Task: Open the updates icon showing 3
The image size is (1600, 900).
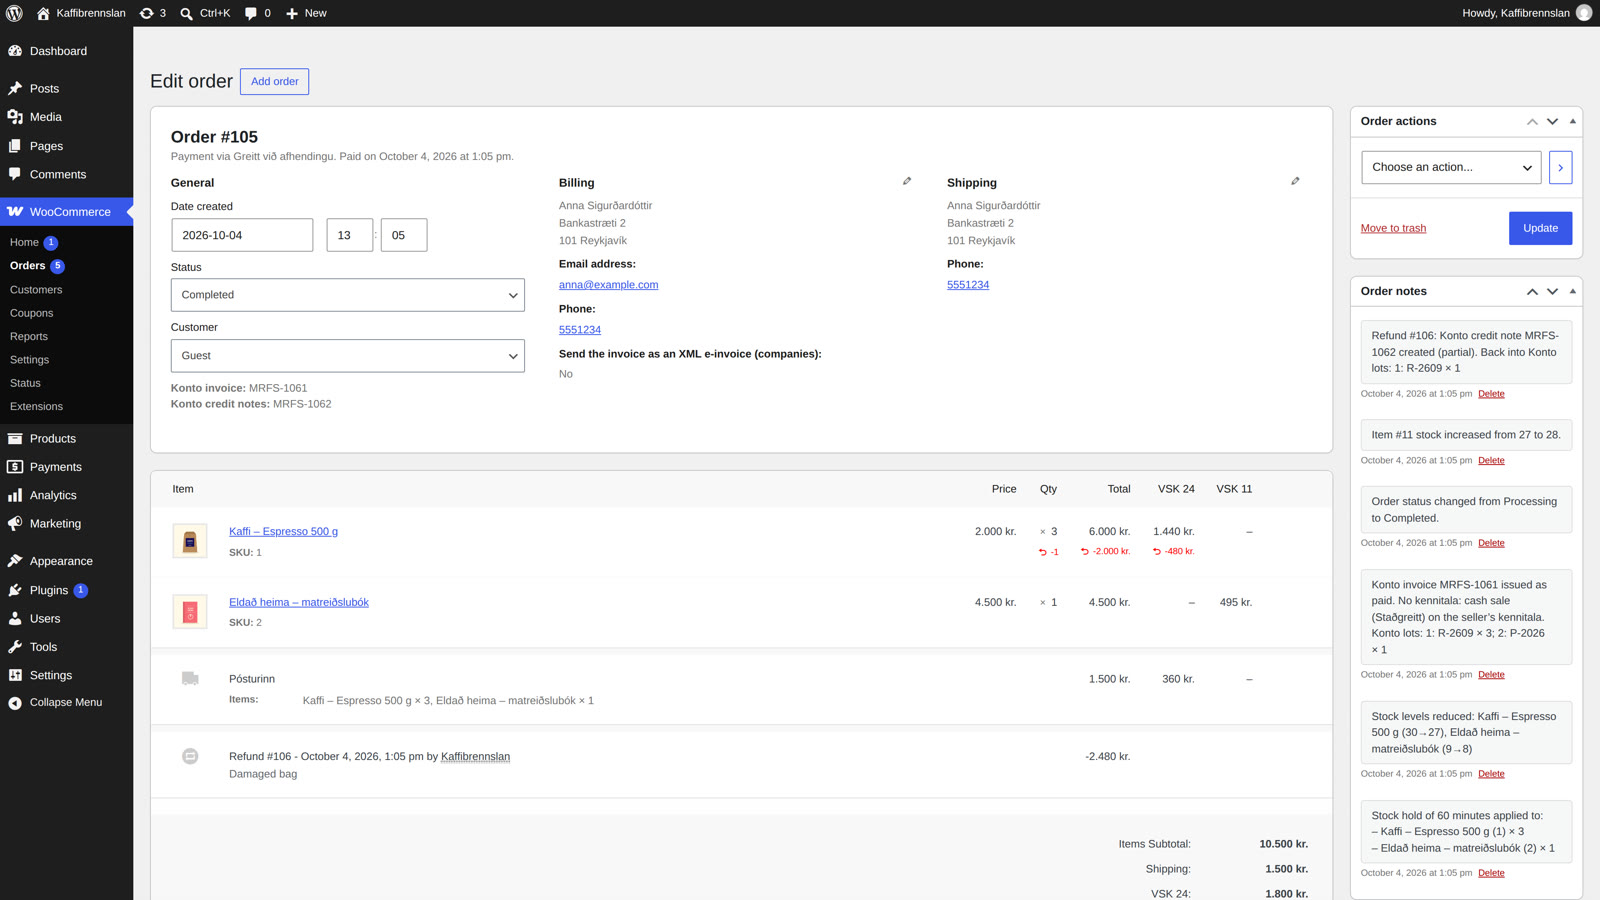Action: (x=153, y=13)
